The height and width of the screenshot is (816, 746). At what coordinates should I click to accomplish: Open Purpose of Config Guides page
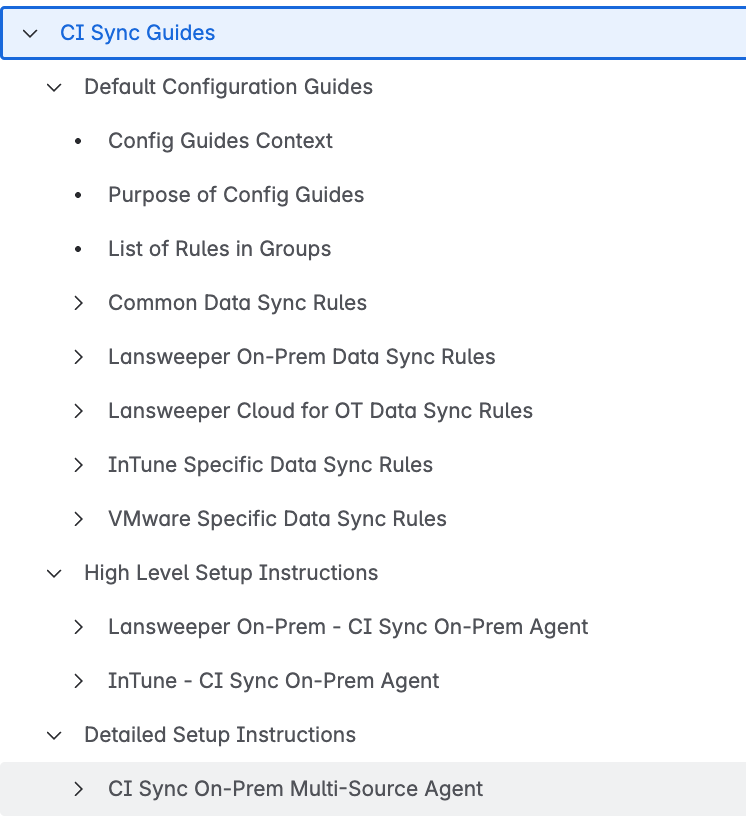tap(236, 195)
